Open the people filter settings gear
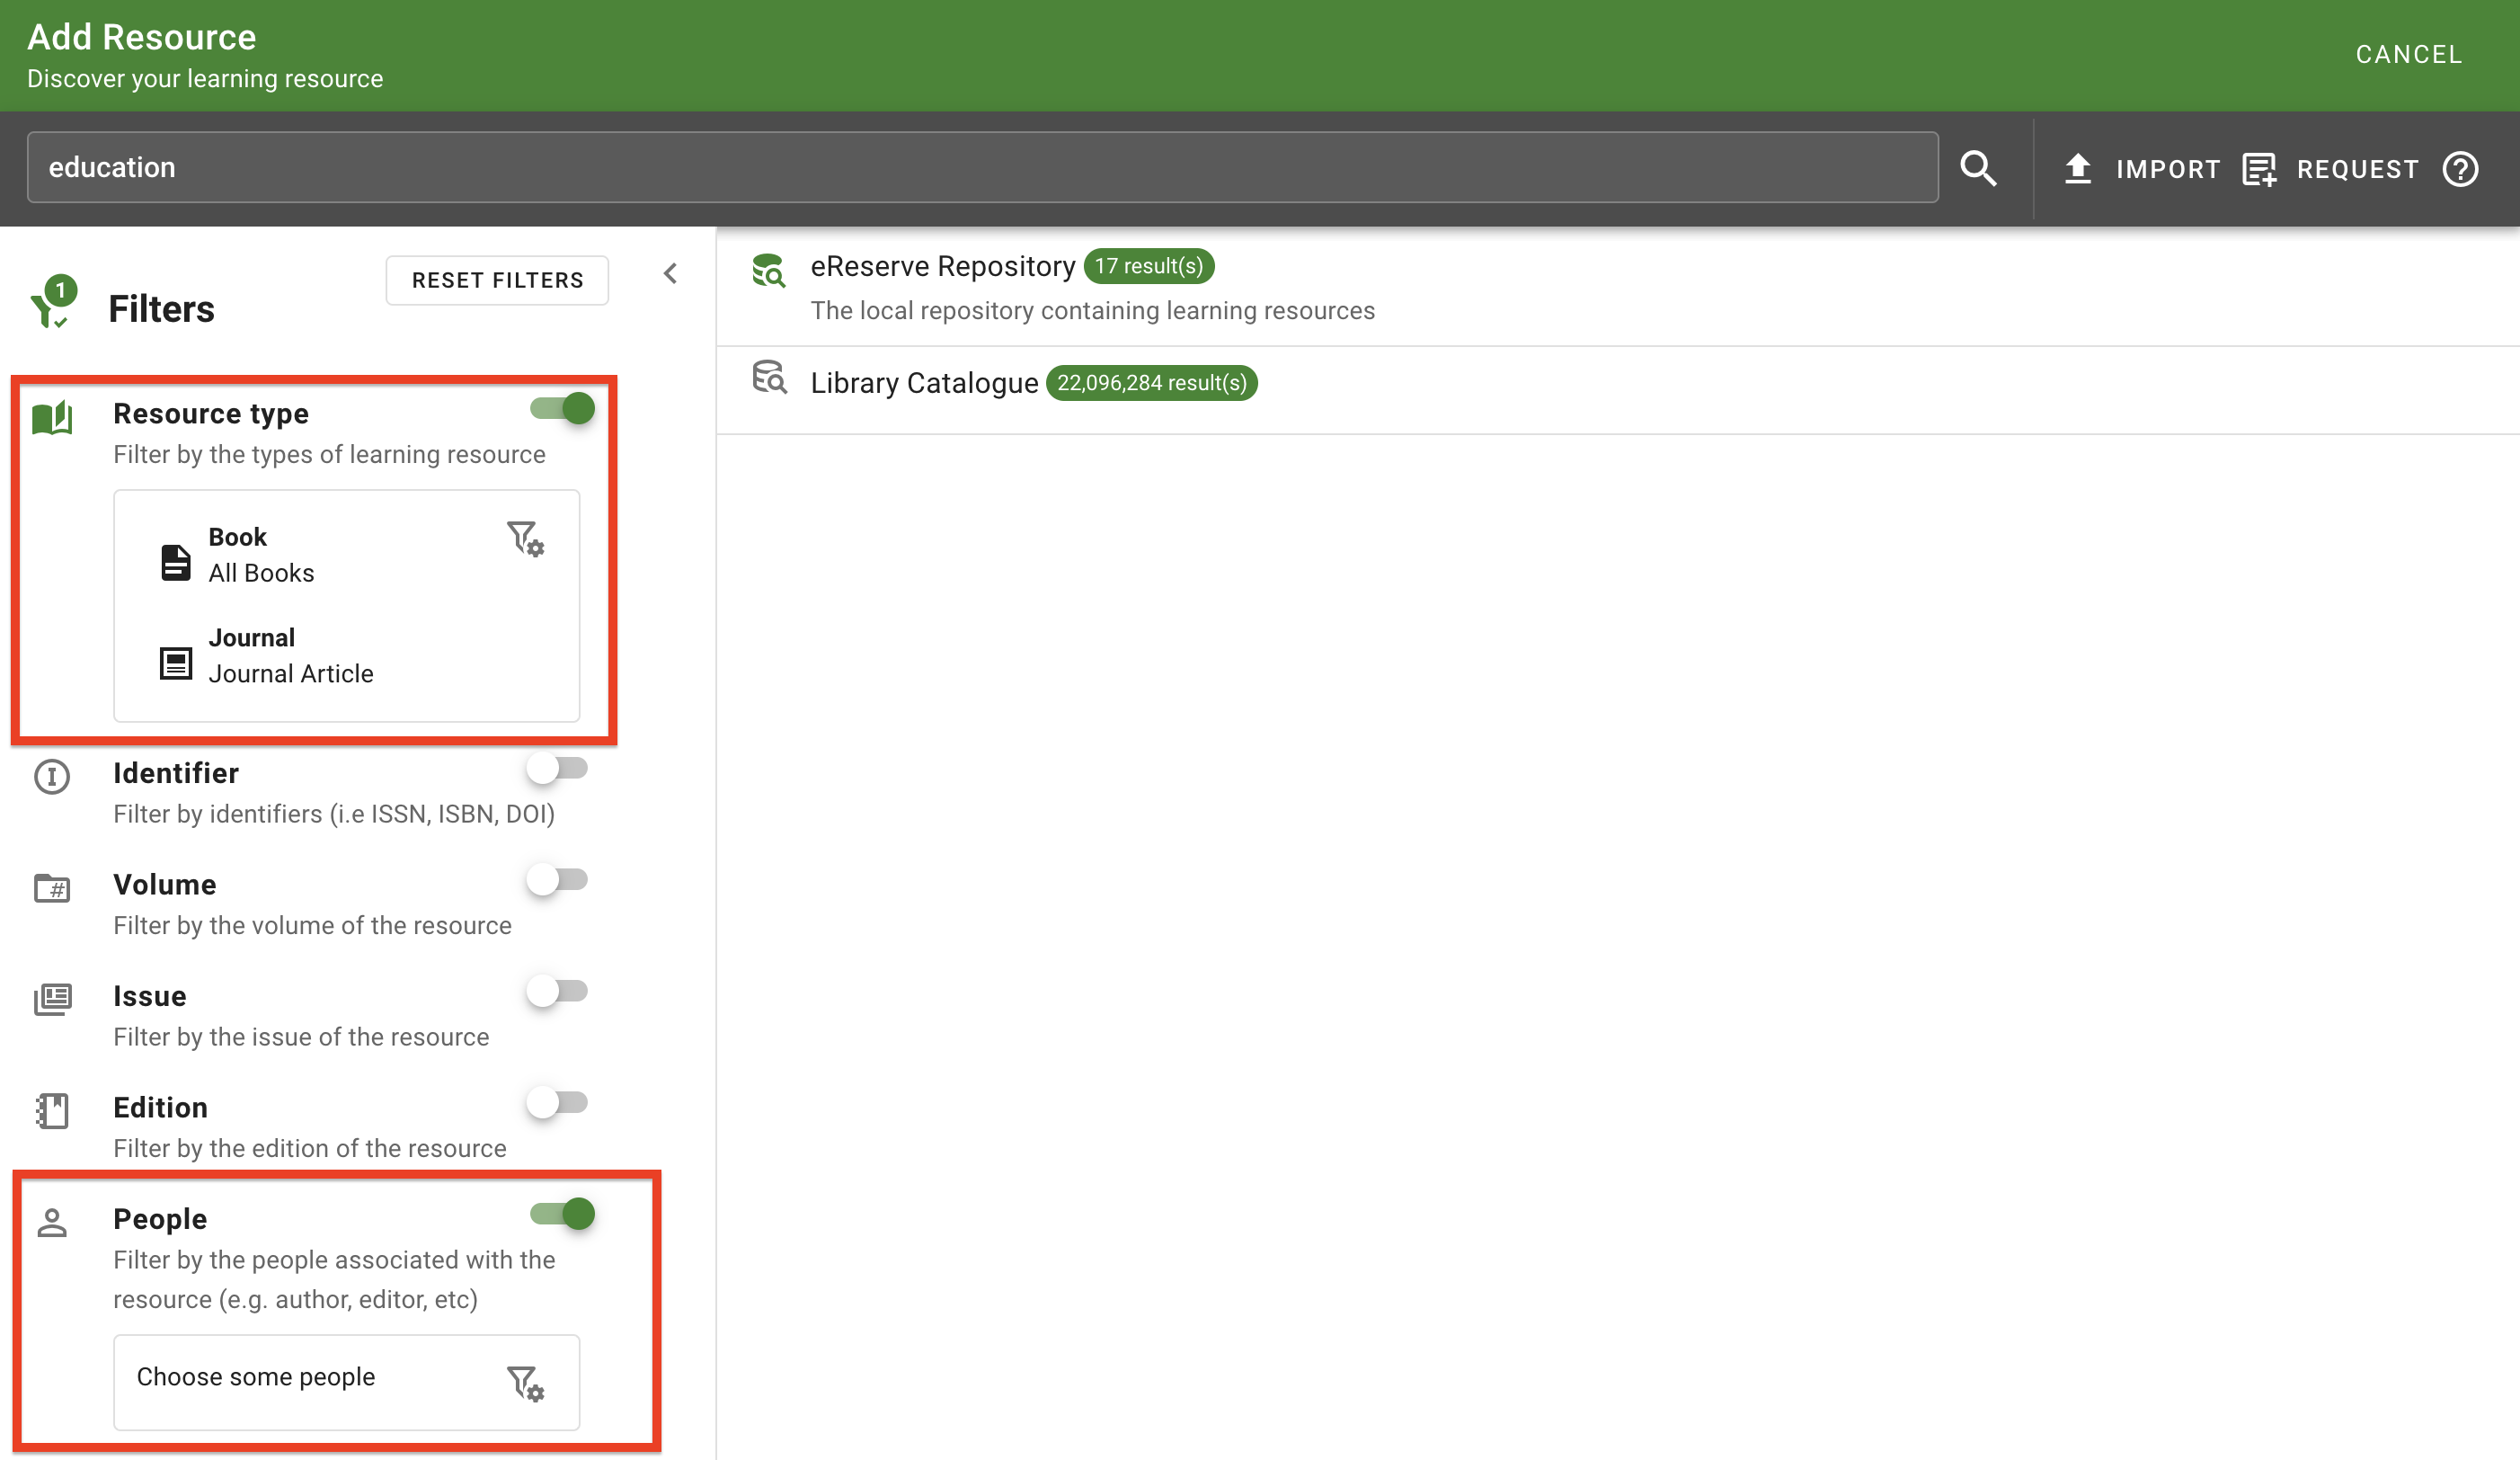The image size is (2520, 1460). (x=525, y=1383)
